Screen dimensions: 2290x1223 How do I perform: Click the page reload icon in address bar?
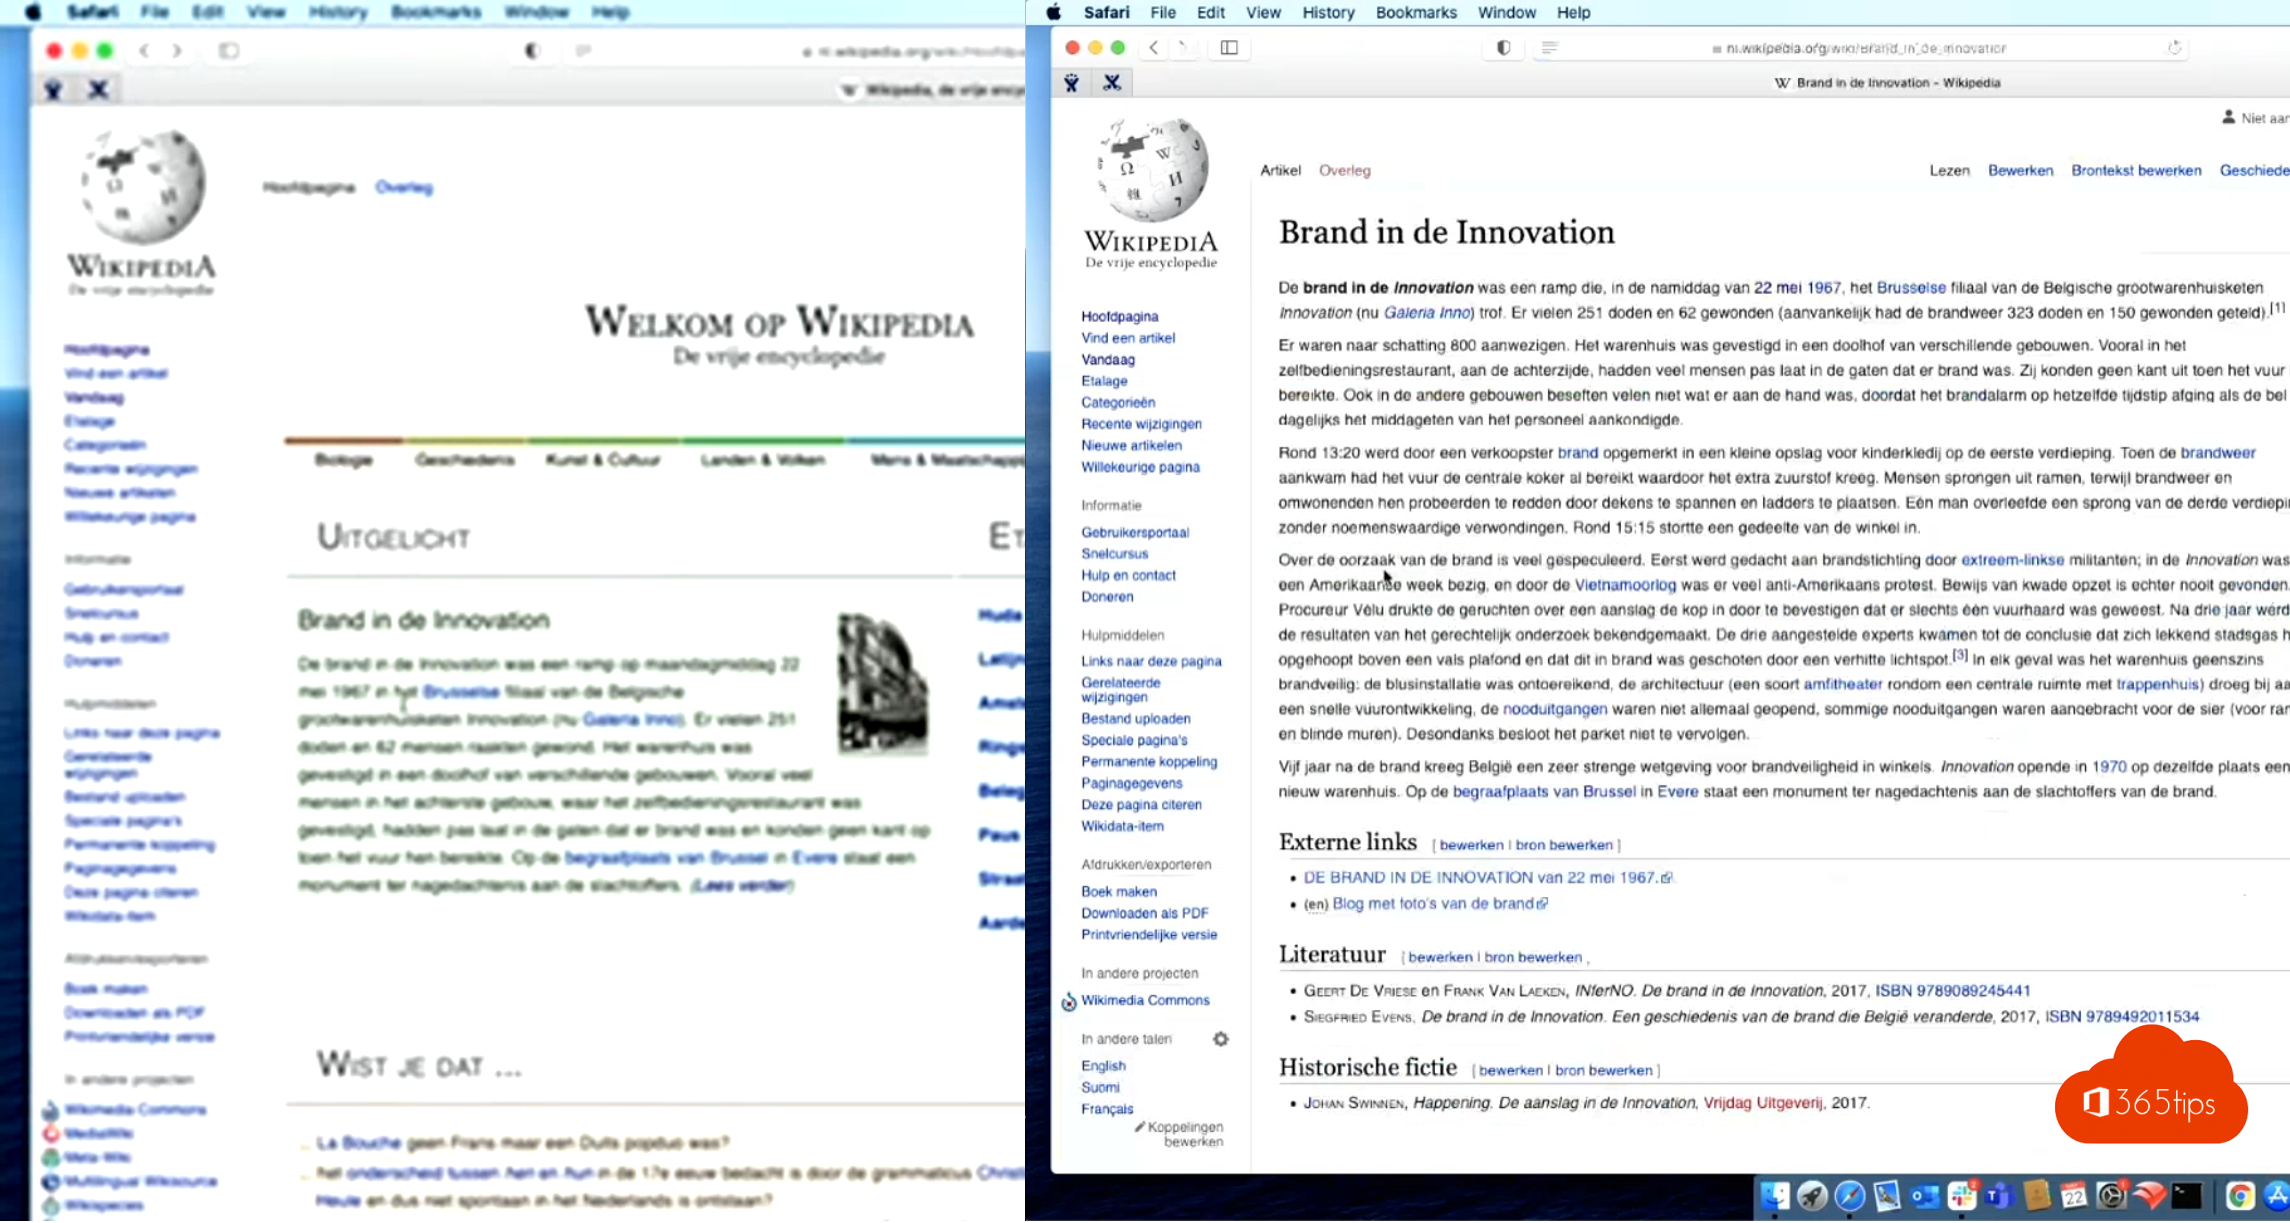point(2174,47)
